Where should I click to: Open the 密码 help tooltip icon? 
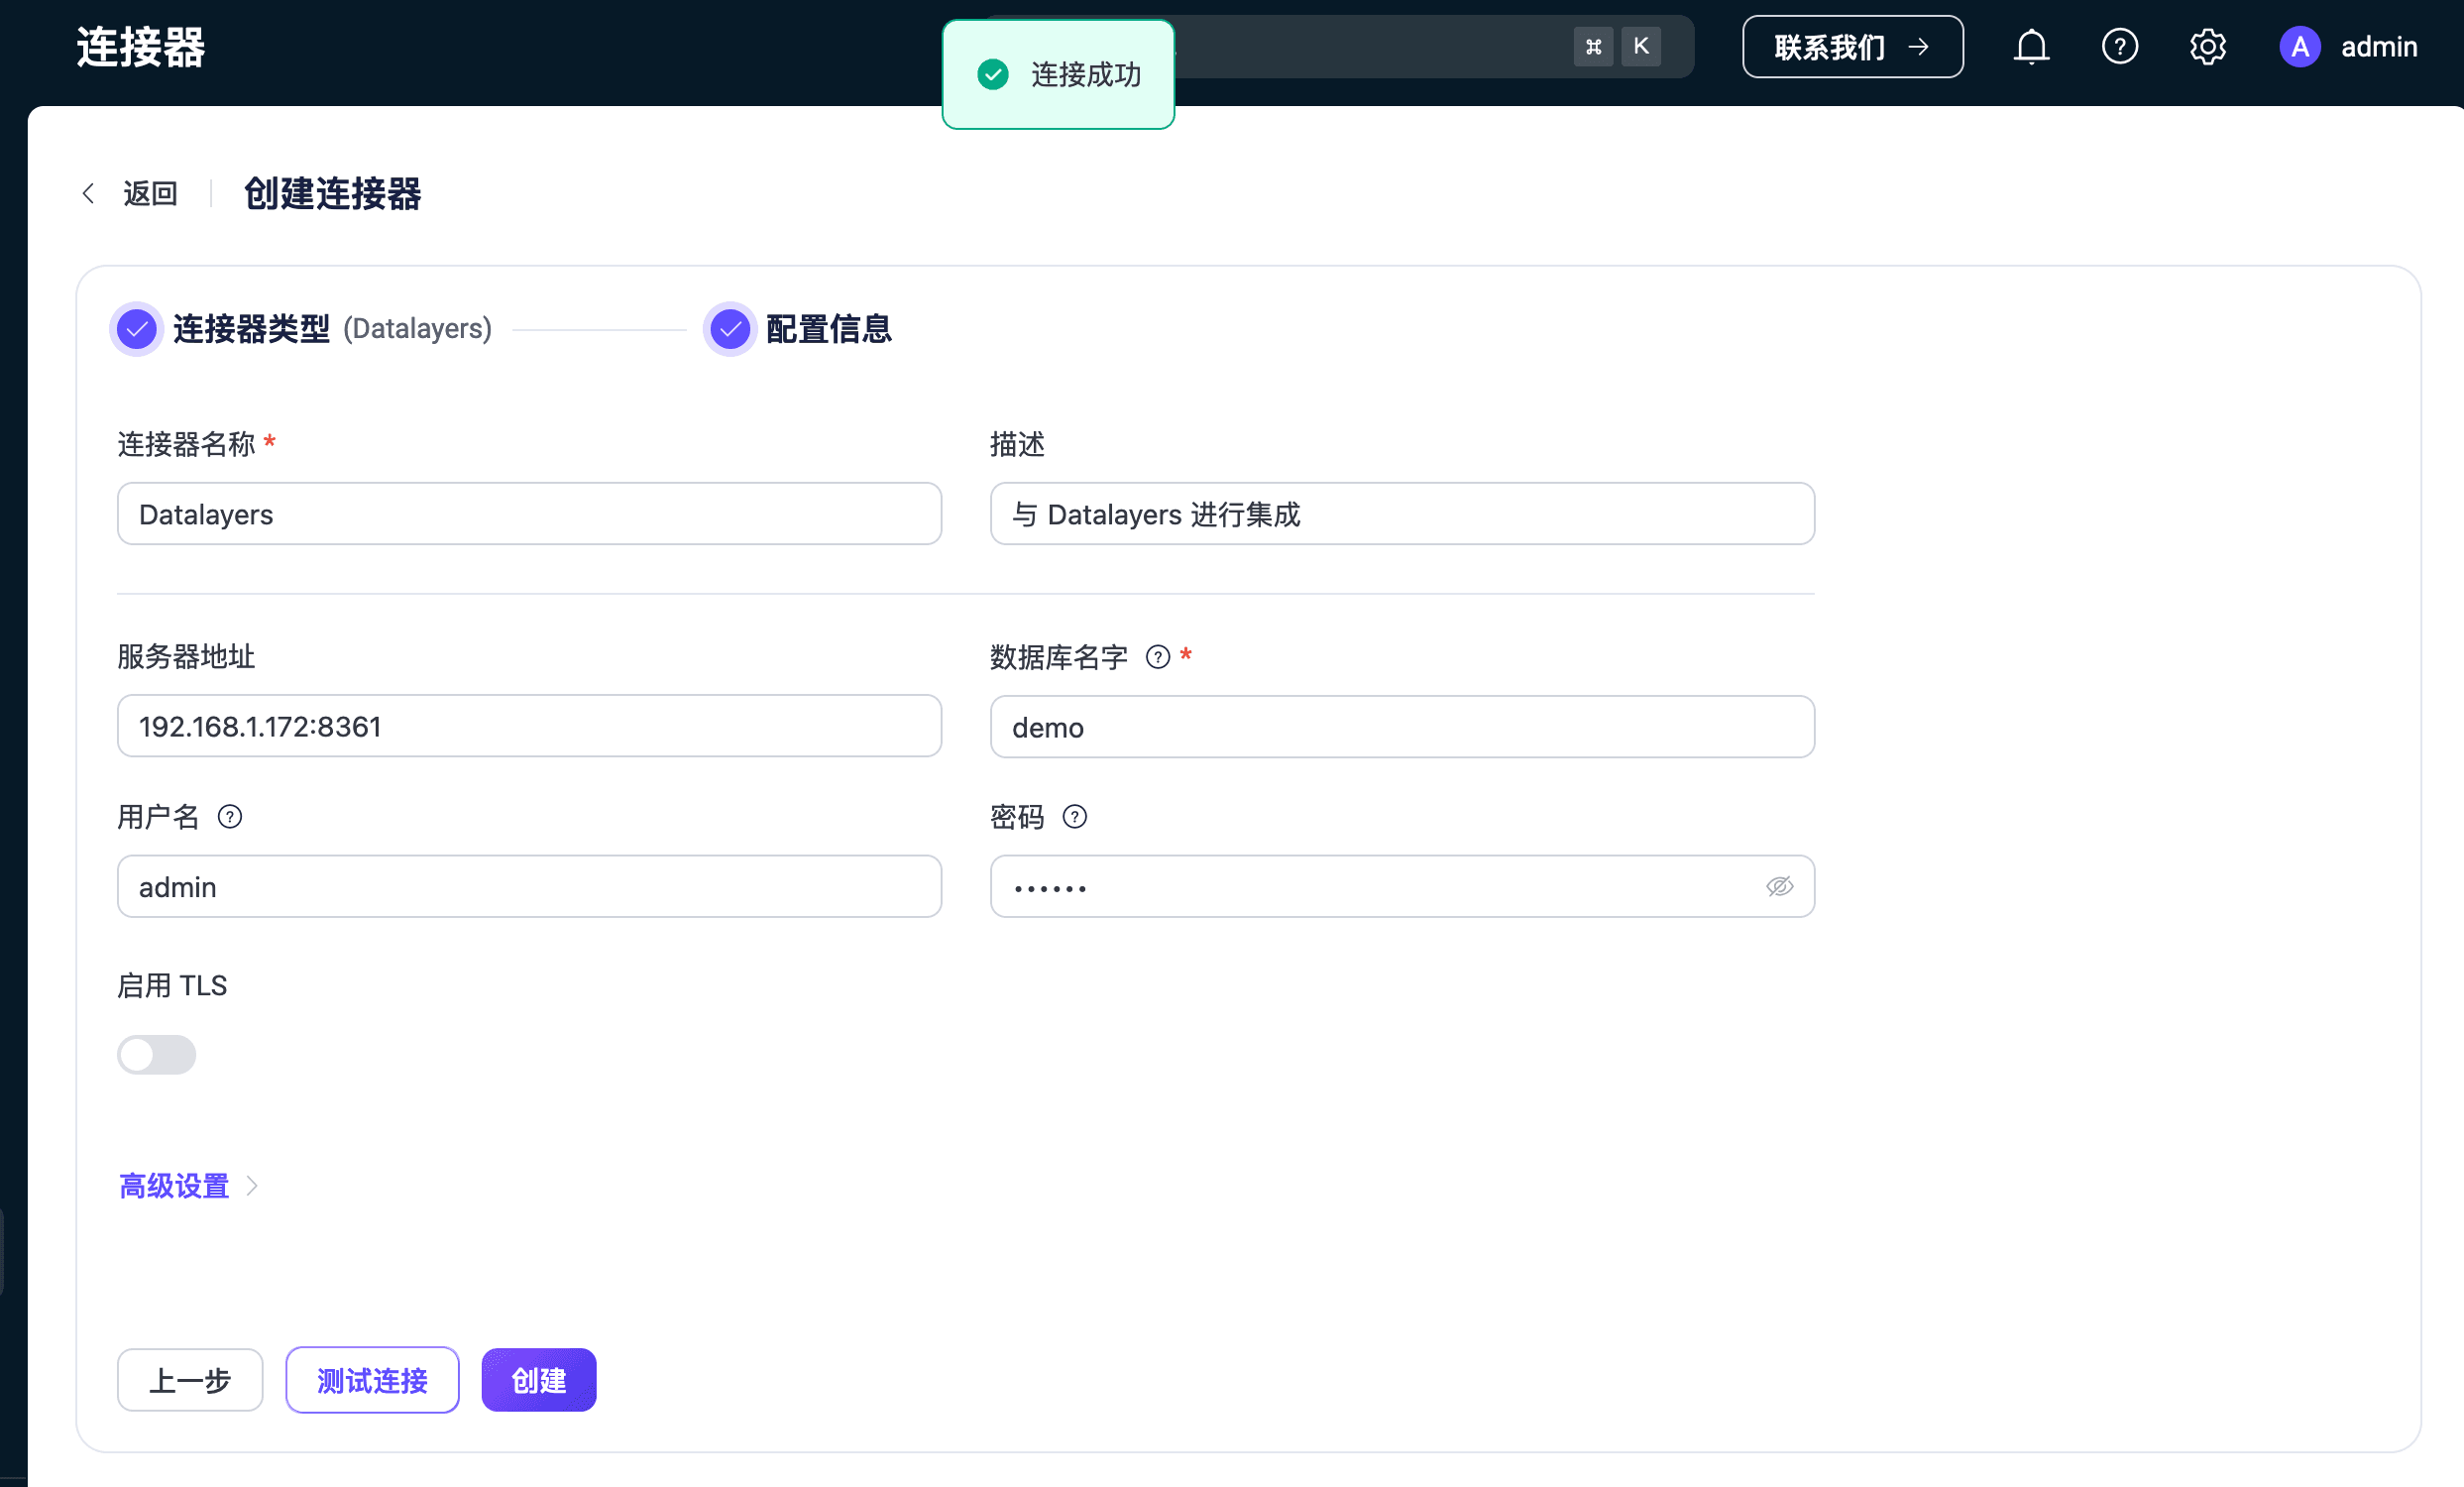click(1075, 817)
